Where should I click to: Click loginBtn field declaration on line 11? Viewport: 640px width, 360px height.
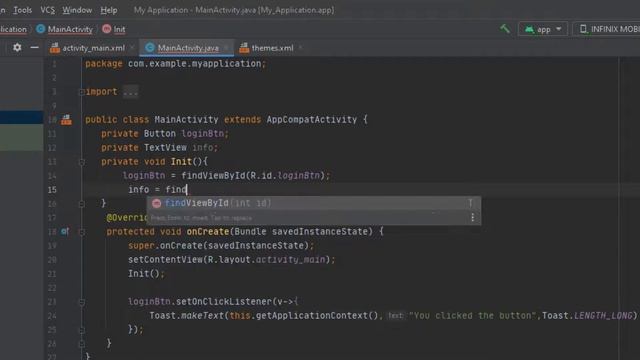[203, 133]
